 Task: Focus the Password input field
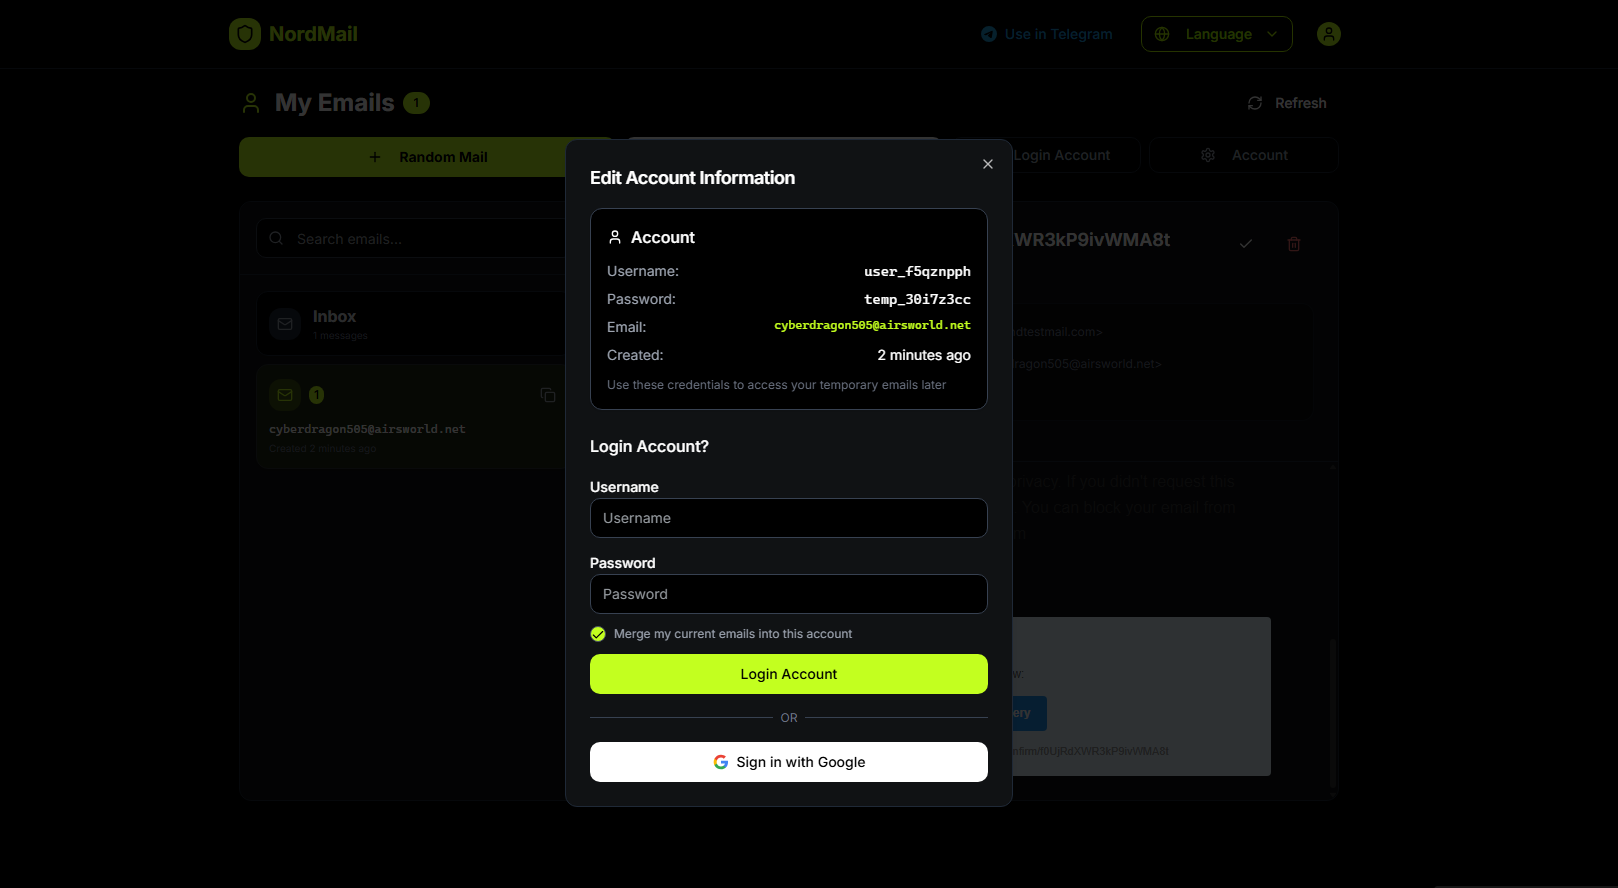click(789, 594)
